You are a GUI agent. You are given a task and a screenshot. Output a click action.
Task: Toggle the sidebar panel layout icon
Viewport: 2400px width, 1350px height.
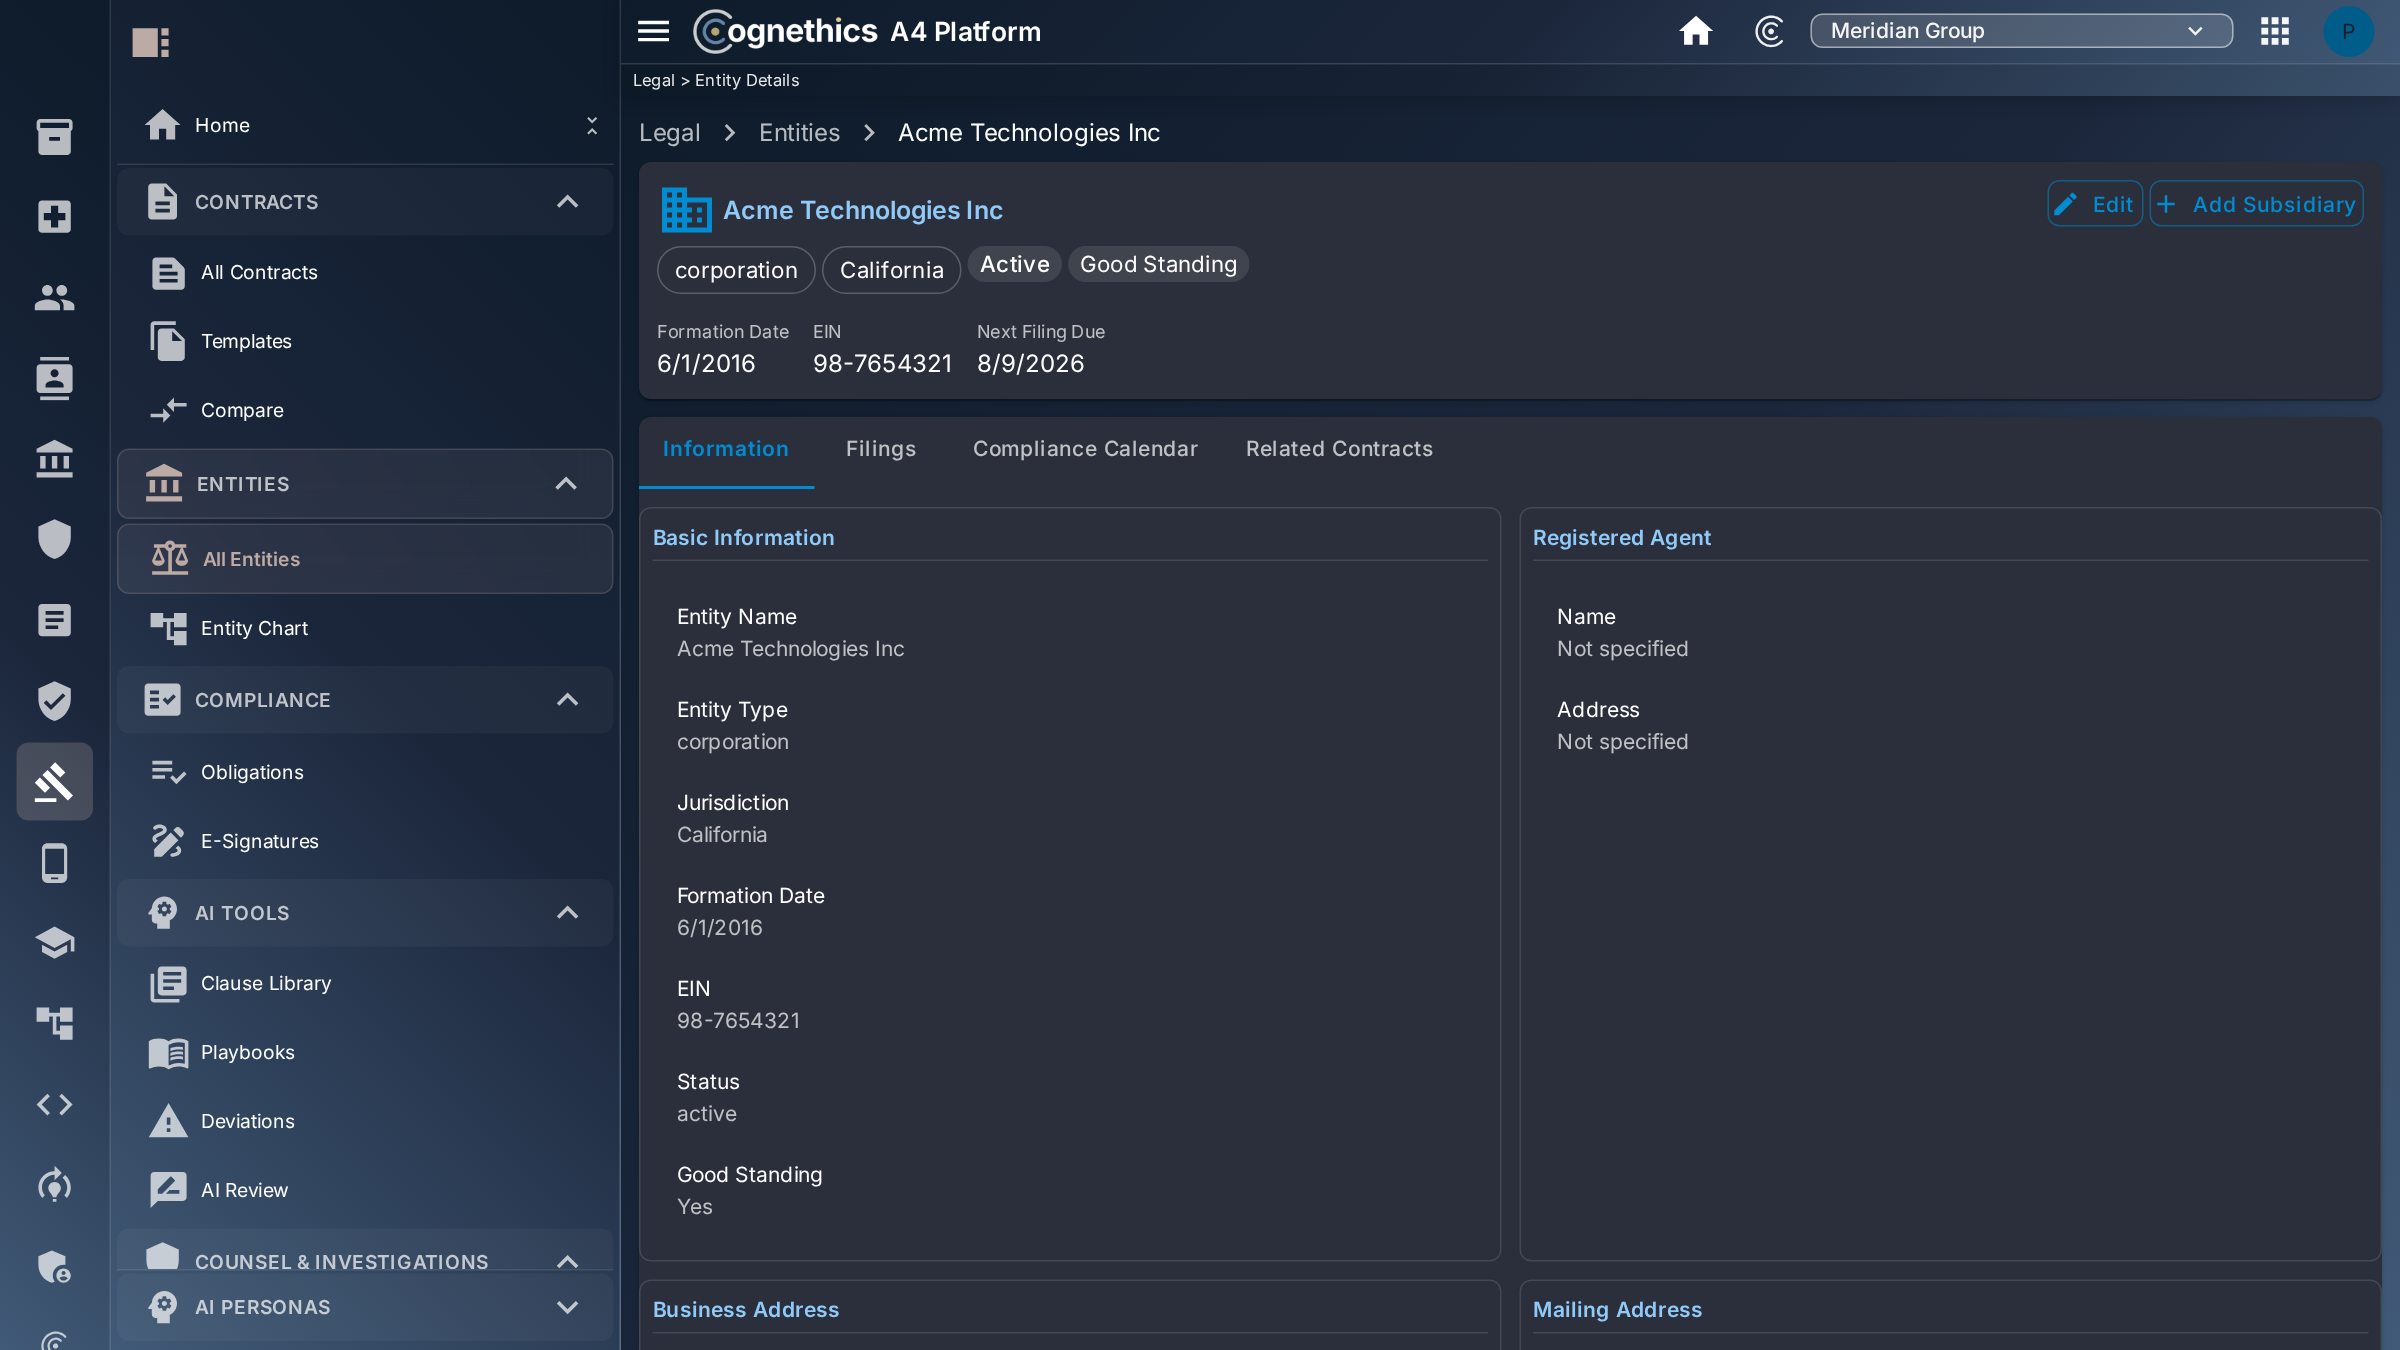[x=150, y=42]
